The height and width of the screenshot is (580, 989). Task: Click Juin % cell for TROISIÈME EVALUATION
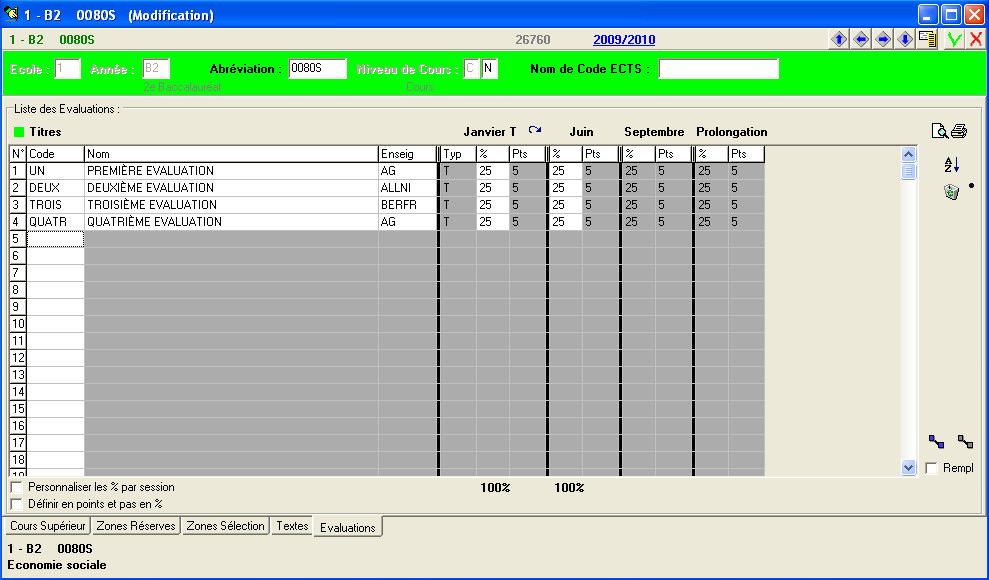coord(566,205)
